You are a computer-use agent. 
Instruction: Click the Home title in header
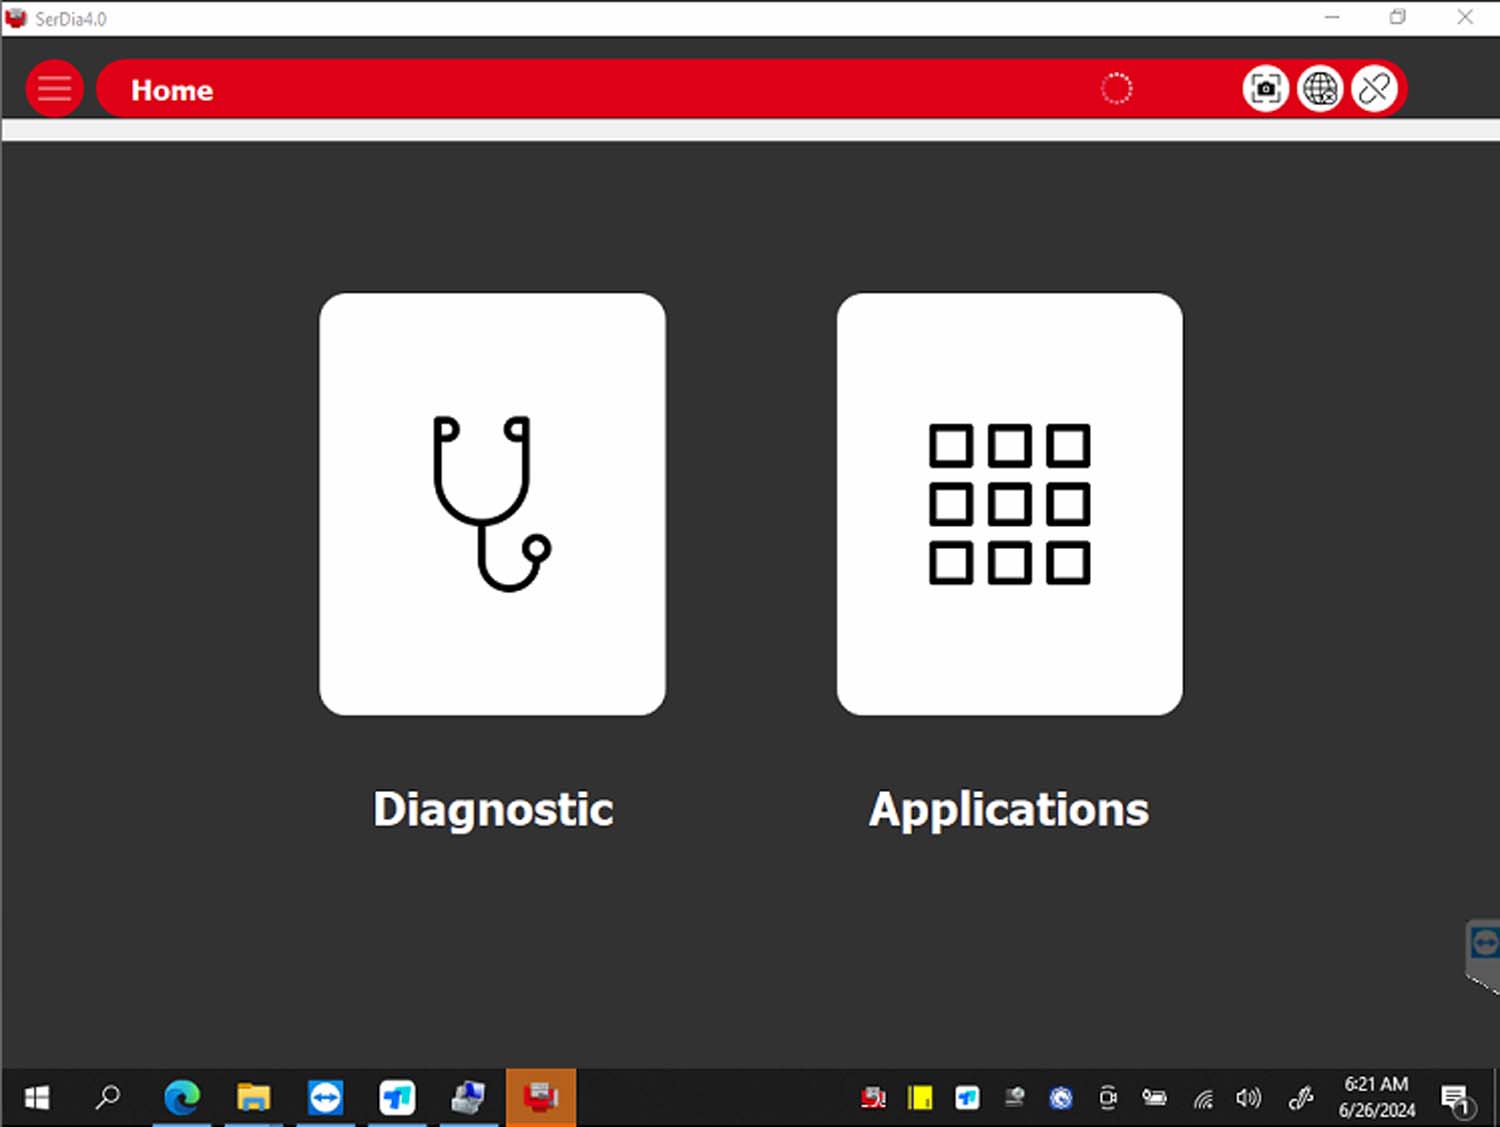point(172,90)
